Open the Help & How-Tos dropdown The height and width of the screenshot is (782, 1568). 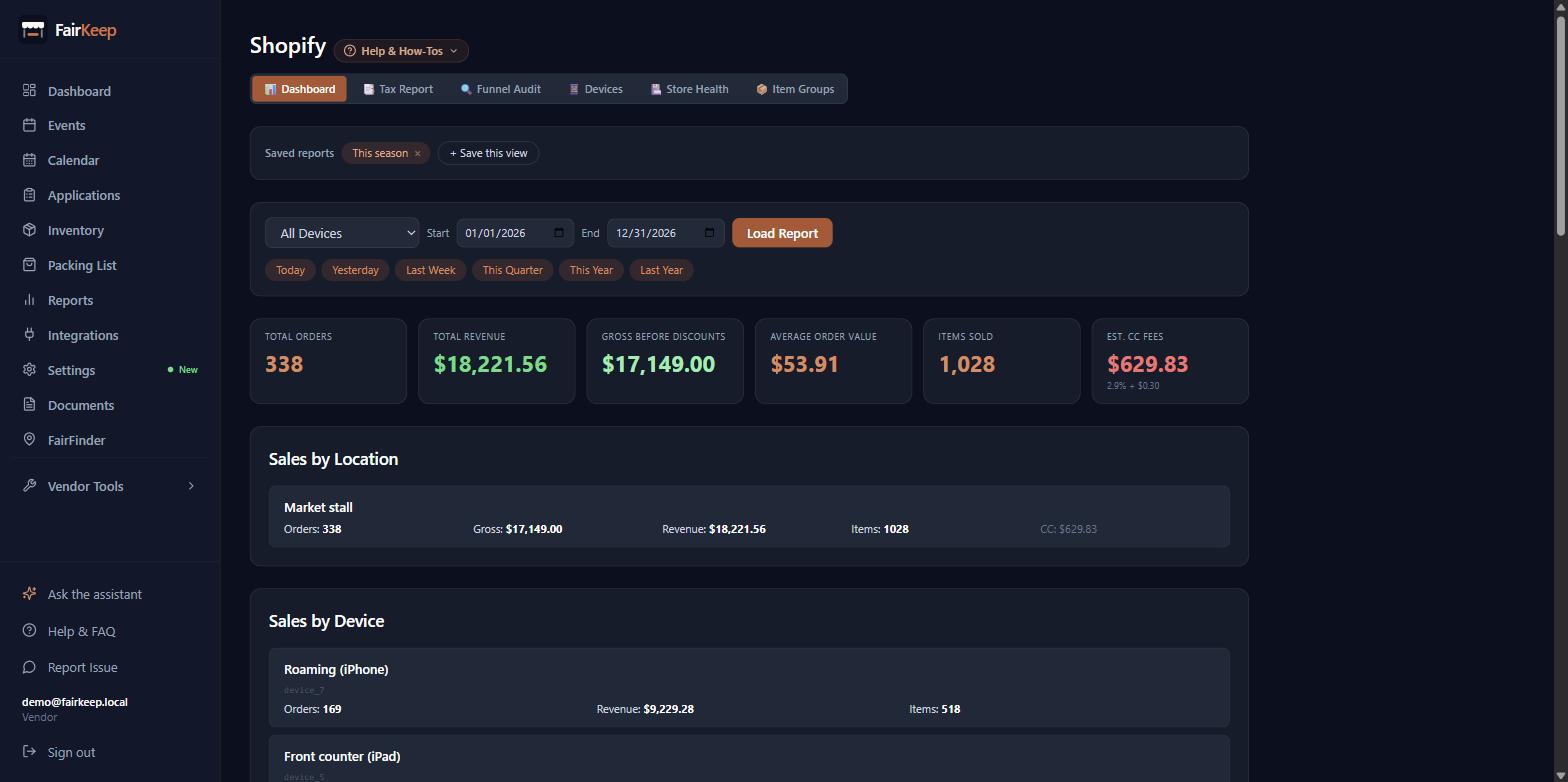(x=401, y=51)
